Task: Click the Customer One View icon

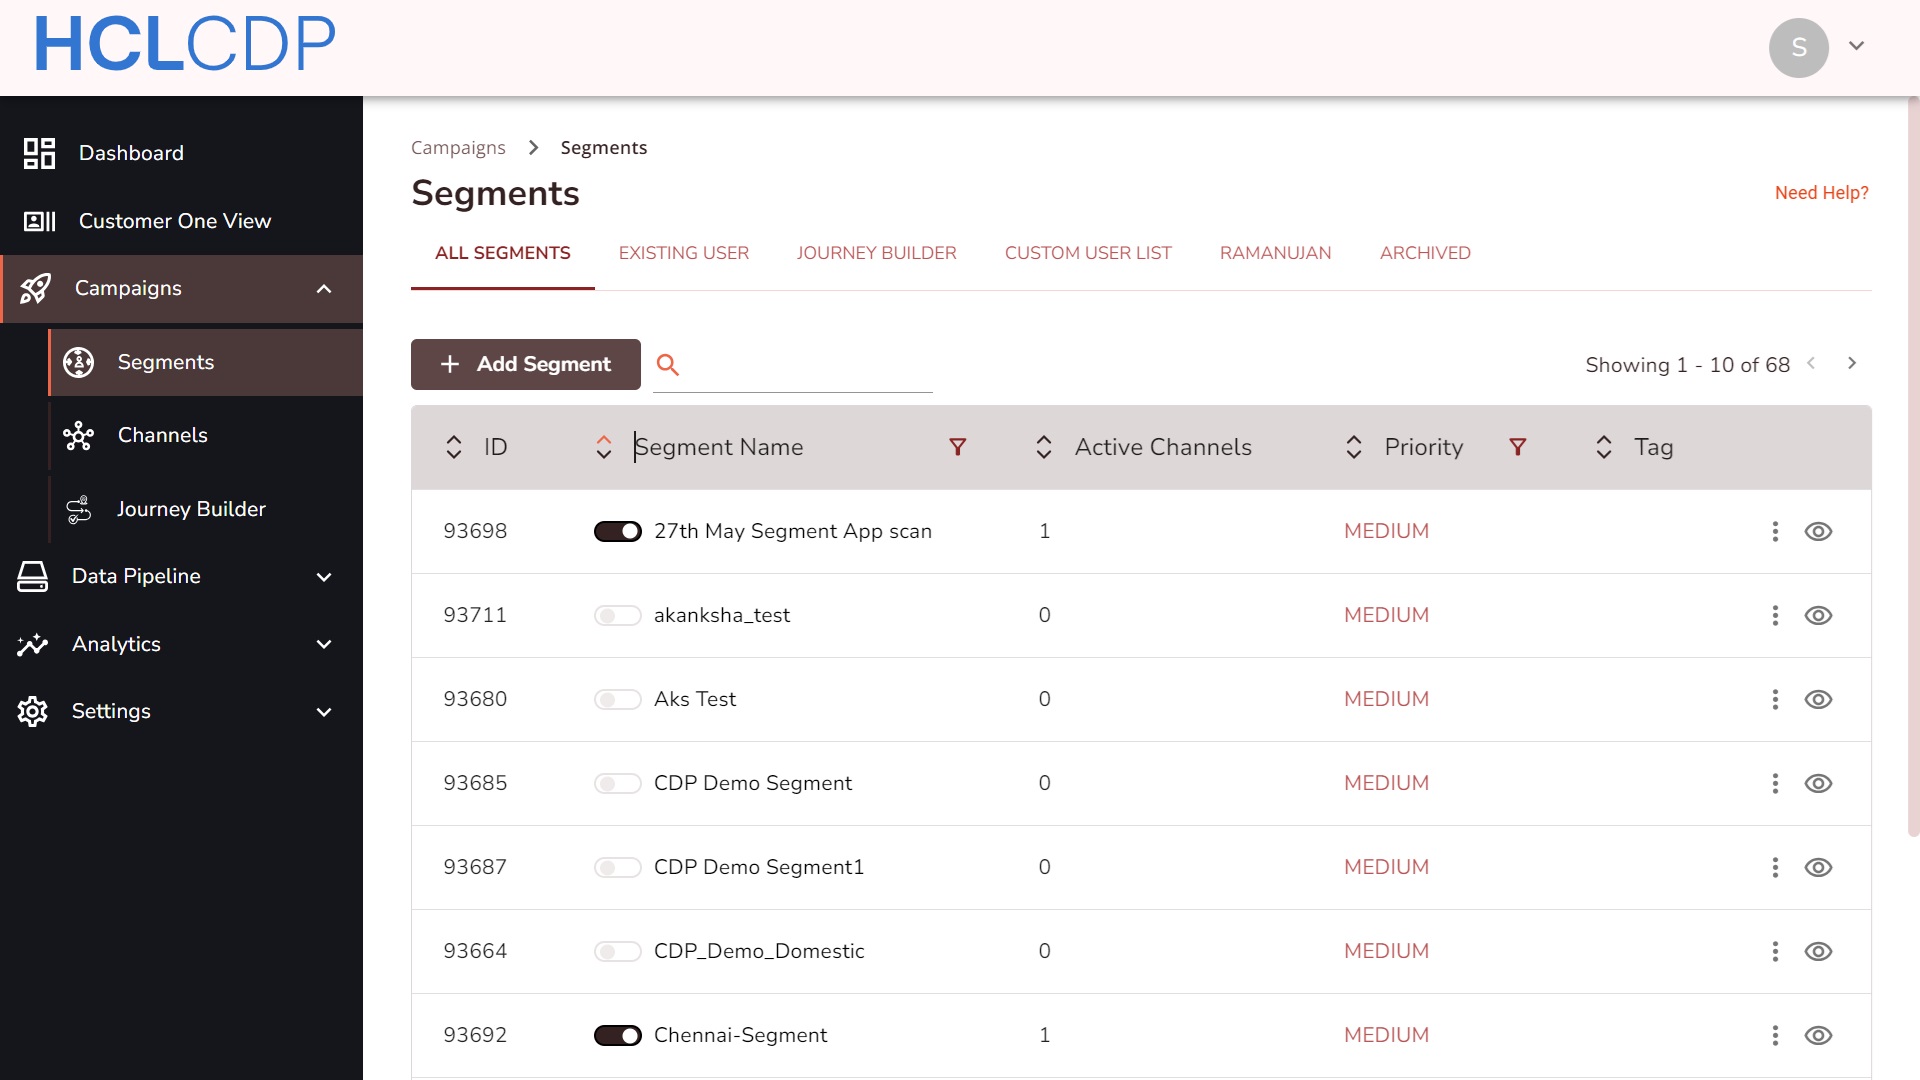Action: point(39,221)
